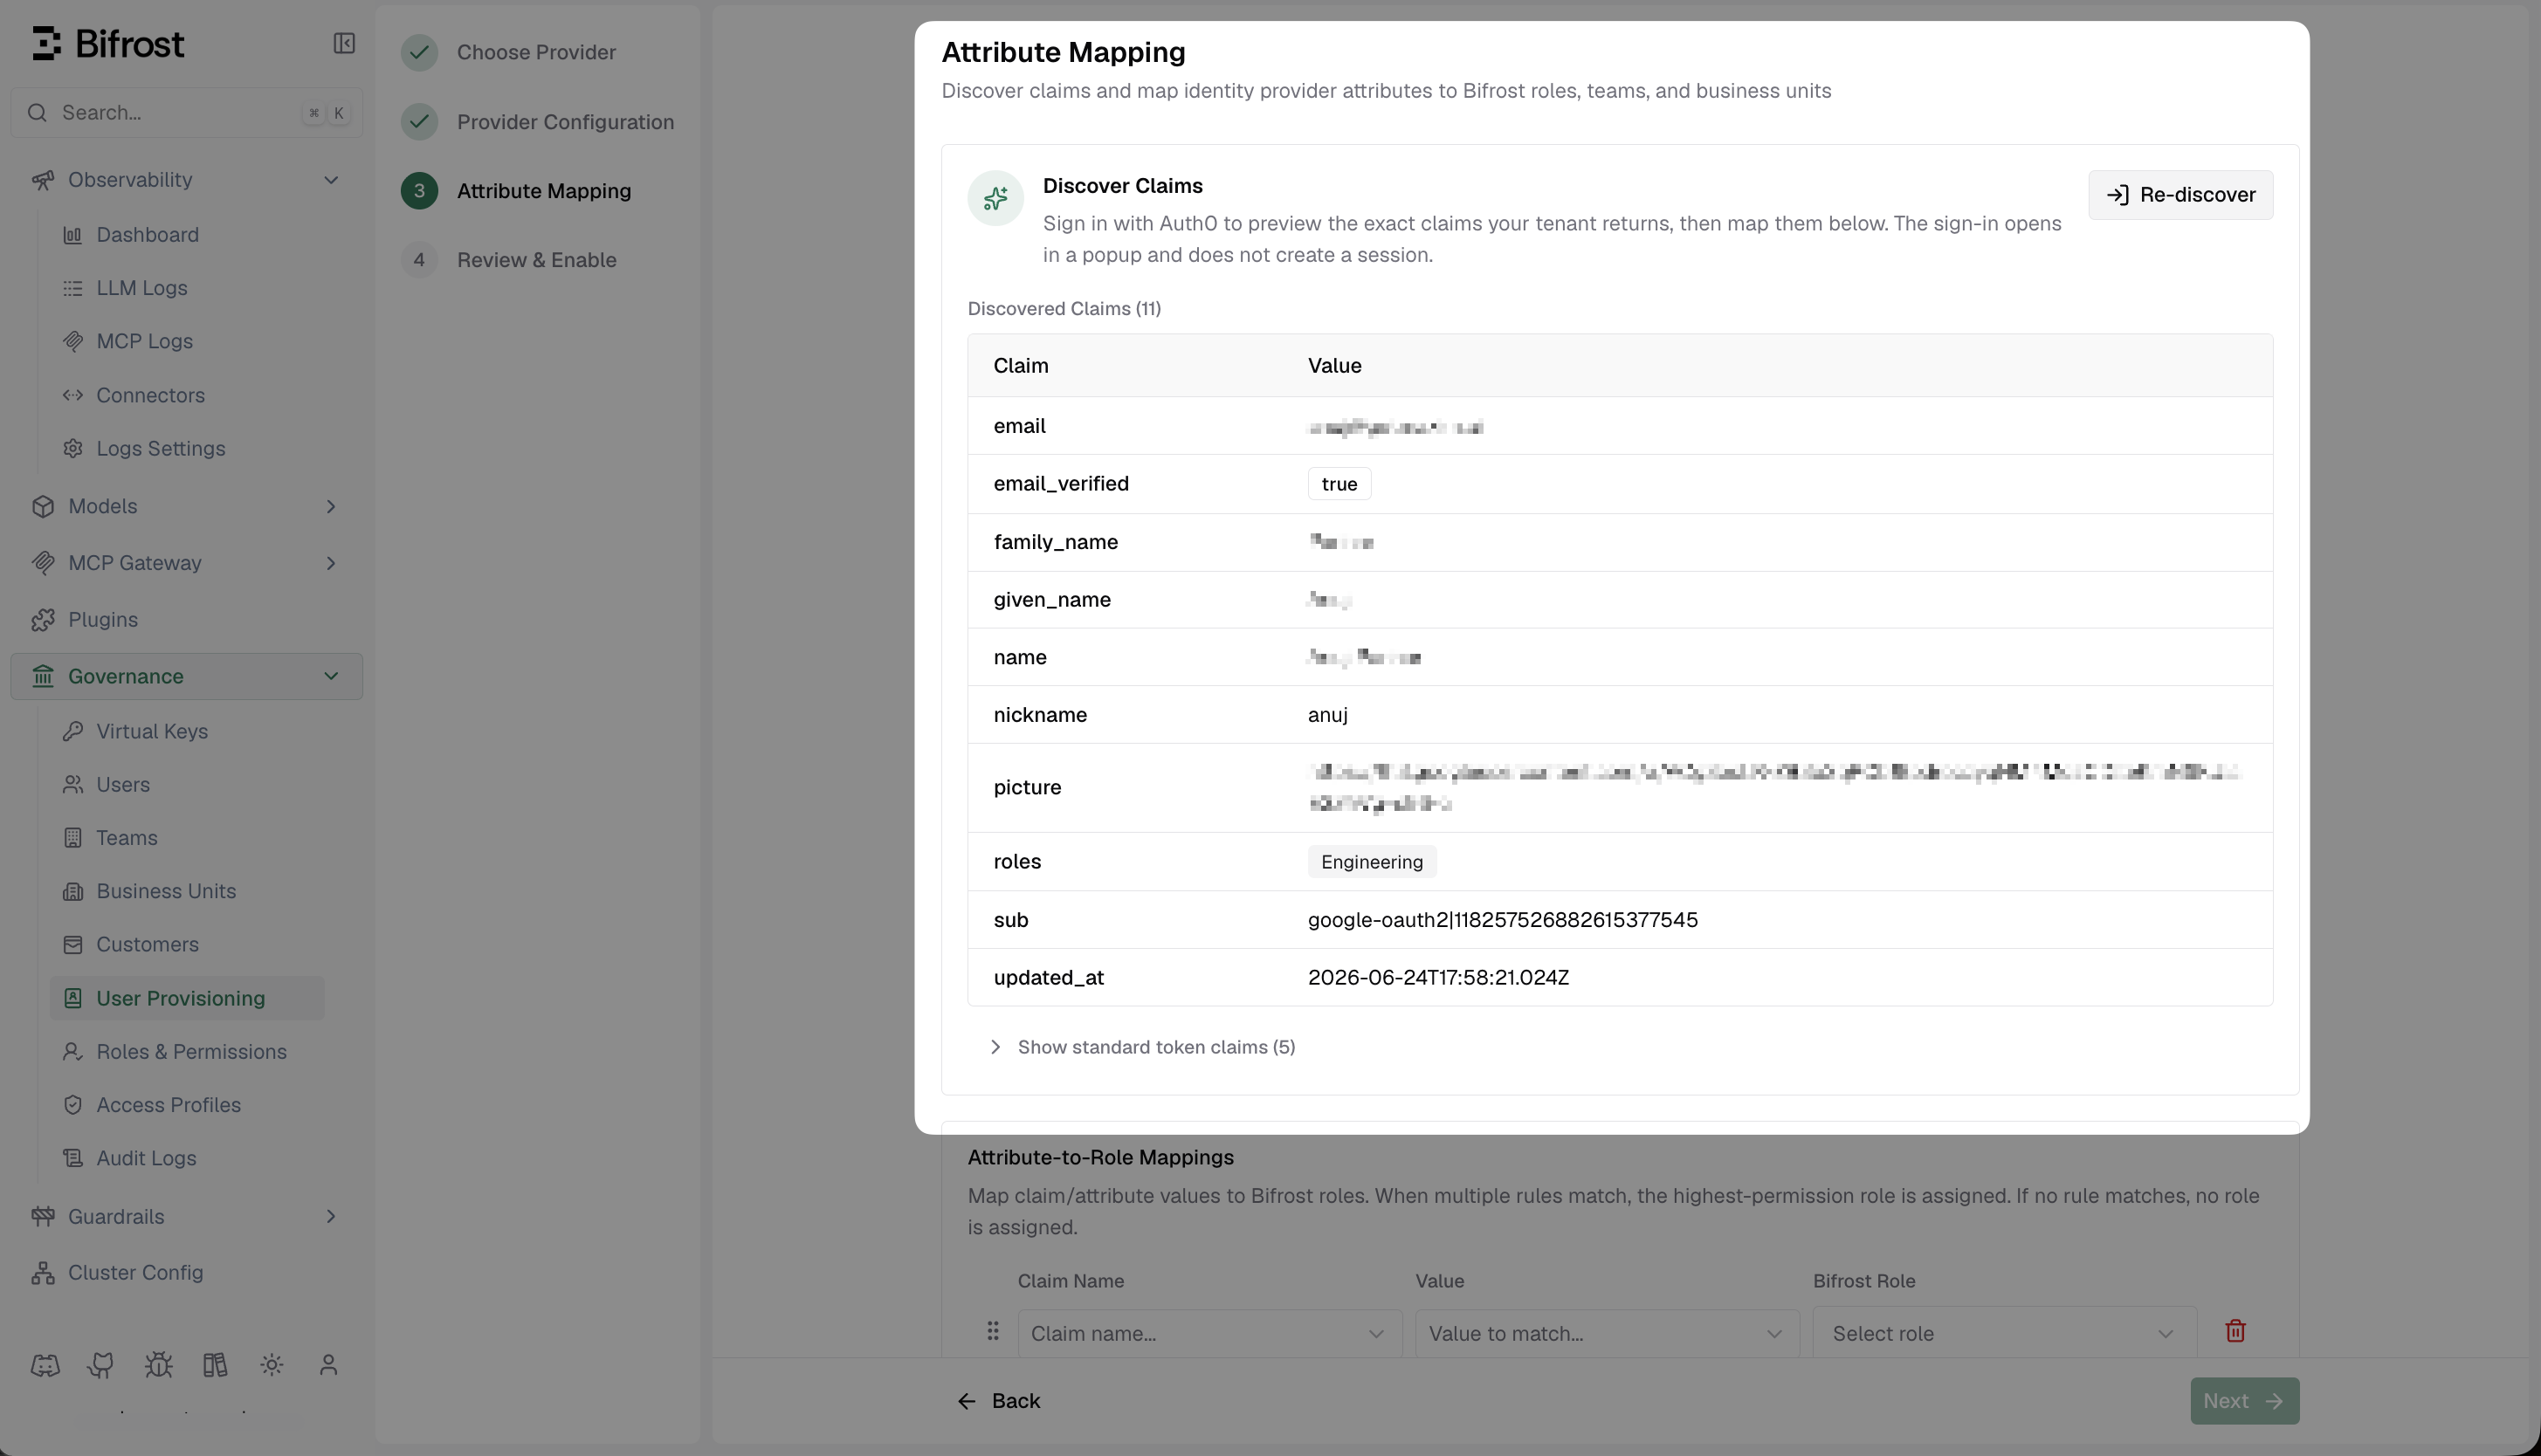
Task: Click the Re-discover button
Action: tap(2180, 195)
